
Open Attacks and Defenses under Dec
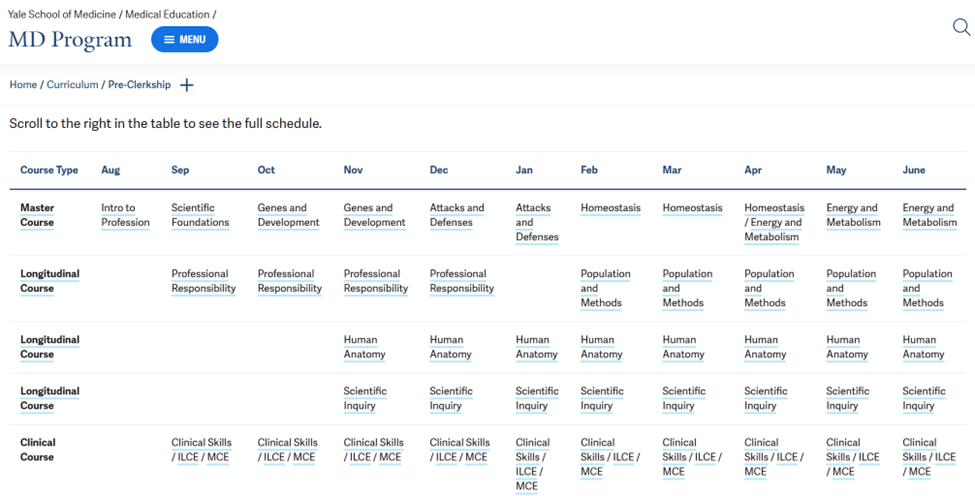point(457,215)
